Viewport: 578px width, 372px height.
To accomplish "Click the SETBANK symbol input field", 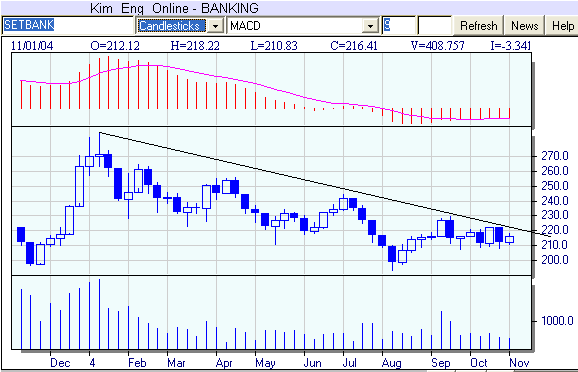I will [68, 25].
